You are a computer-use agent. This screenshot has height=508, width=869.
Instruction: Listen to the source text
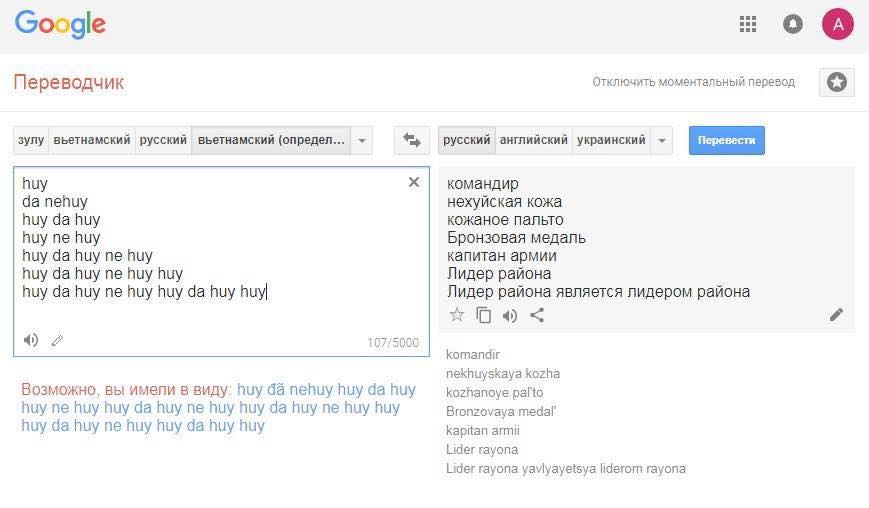point(31,340)
